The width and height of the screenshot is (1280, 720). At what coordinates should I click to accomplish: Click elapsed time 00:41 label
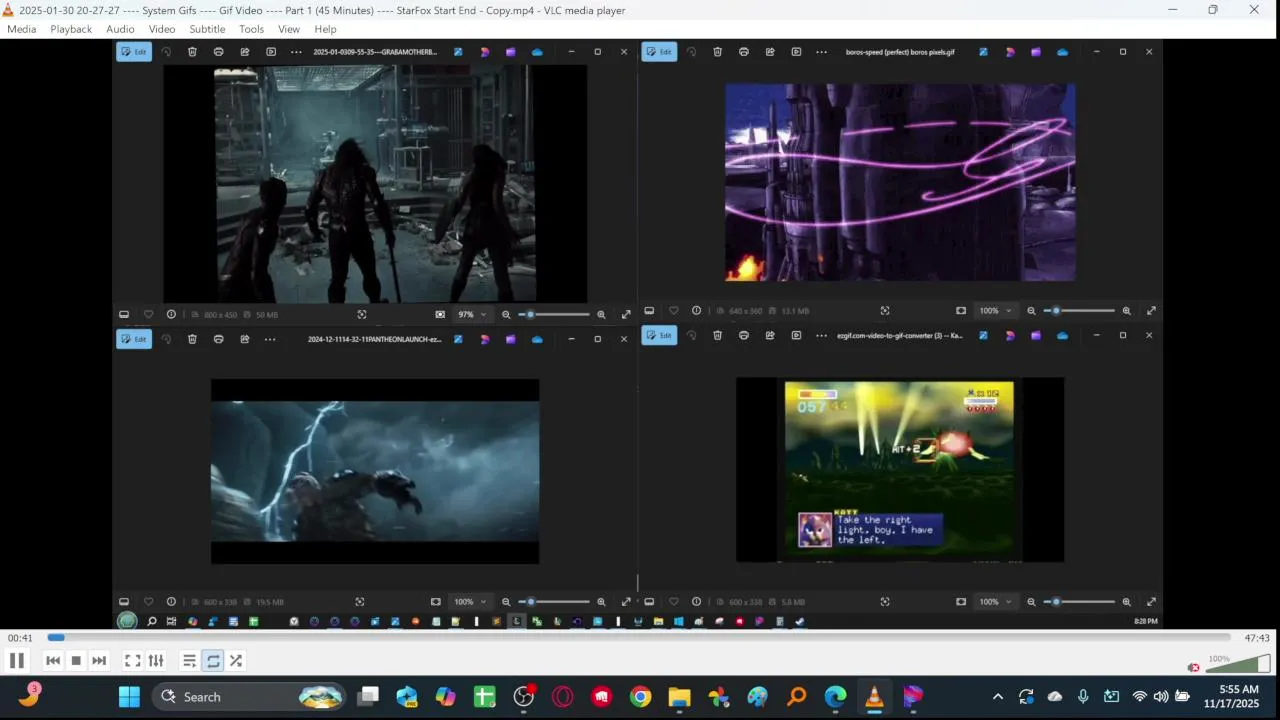(20, 638)
